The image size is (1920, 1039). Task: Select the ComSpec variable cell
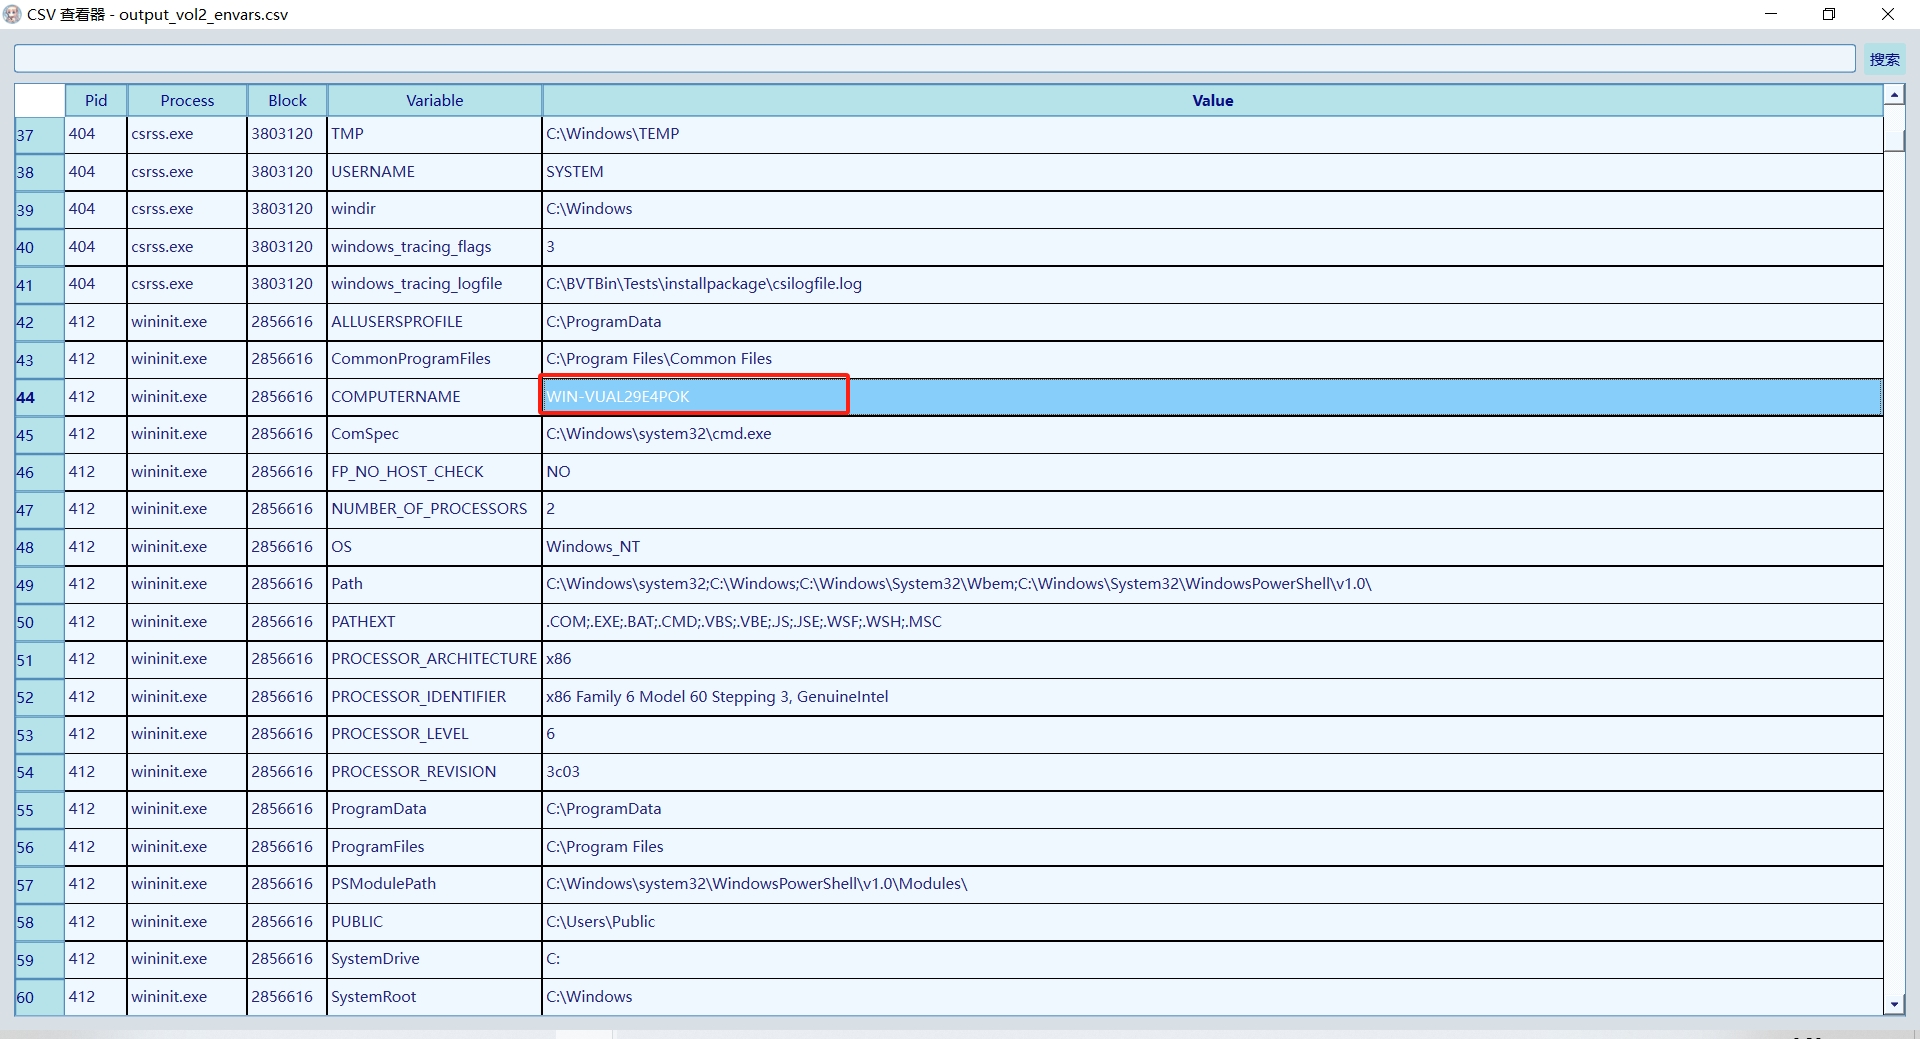tap(434, 434)
